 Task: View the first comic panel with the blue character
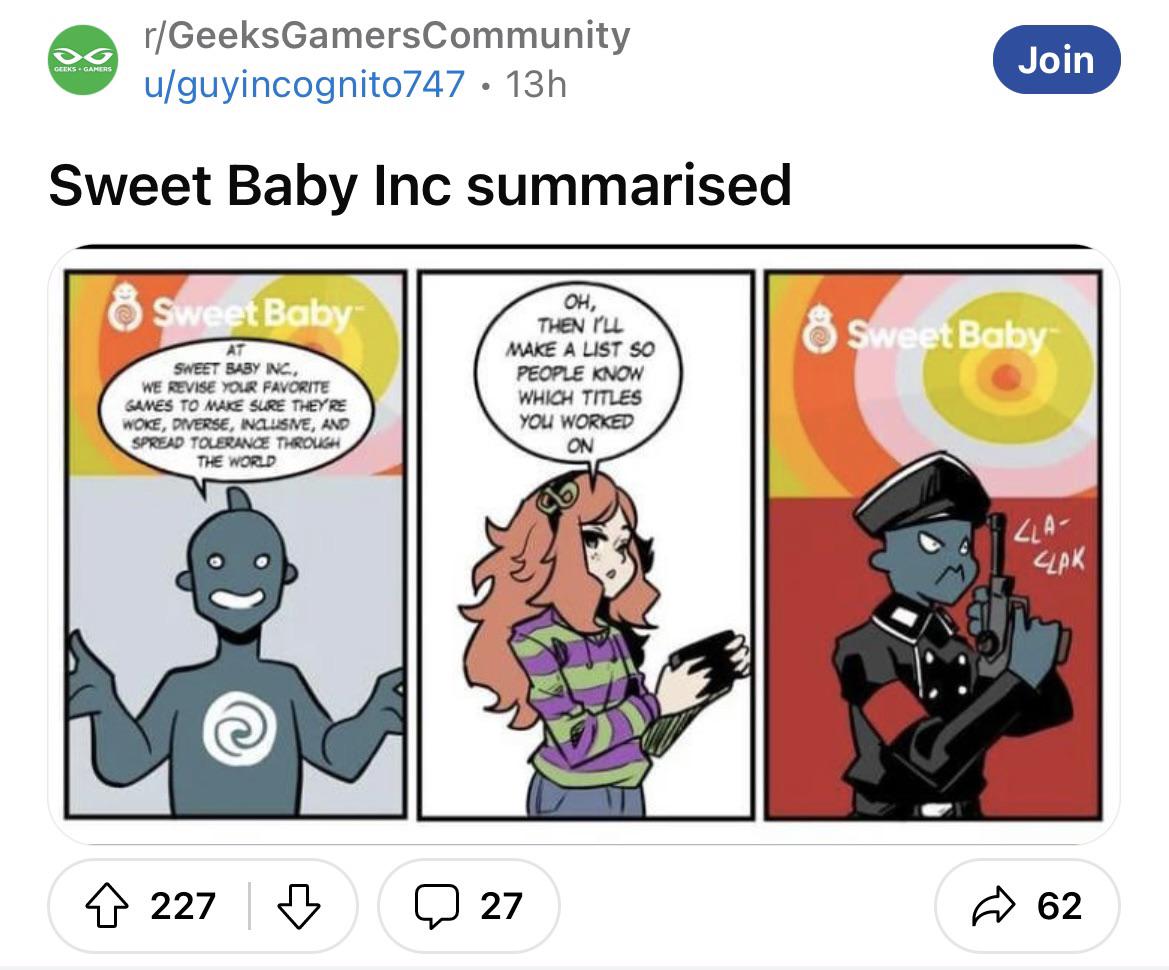(x=236, y=544)
